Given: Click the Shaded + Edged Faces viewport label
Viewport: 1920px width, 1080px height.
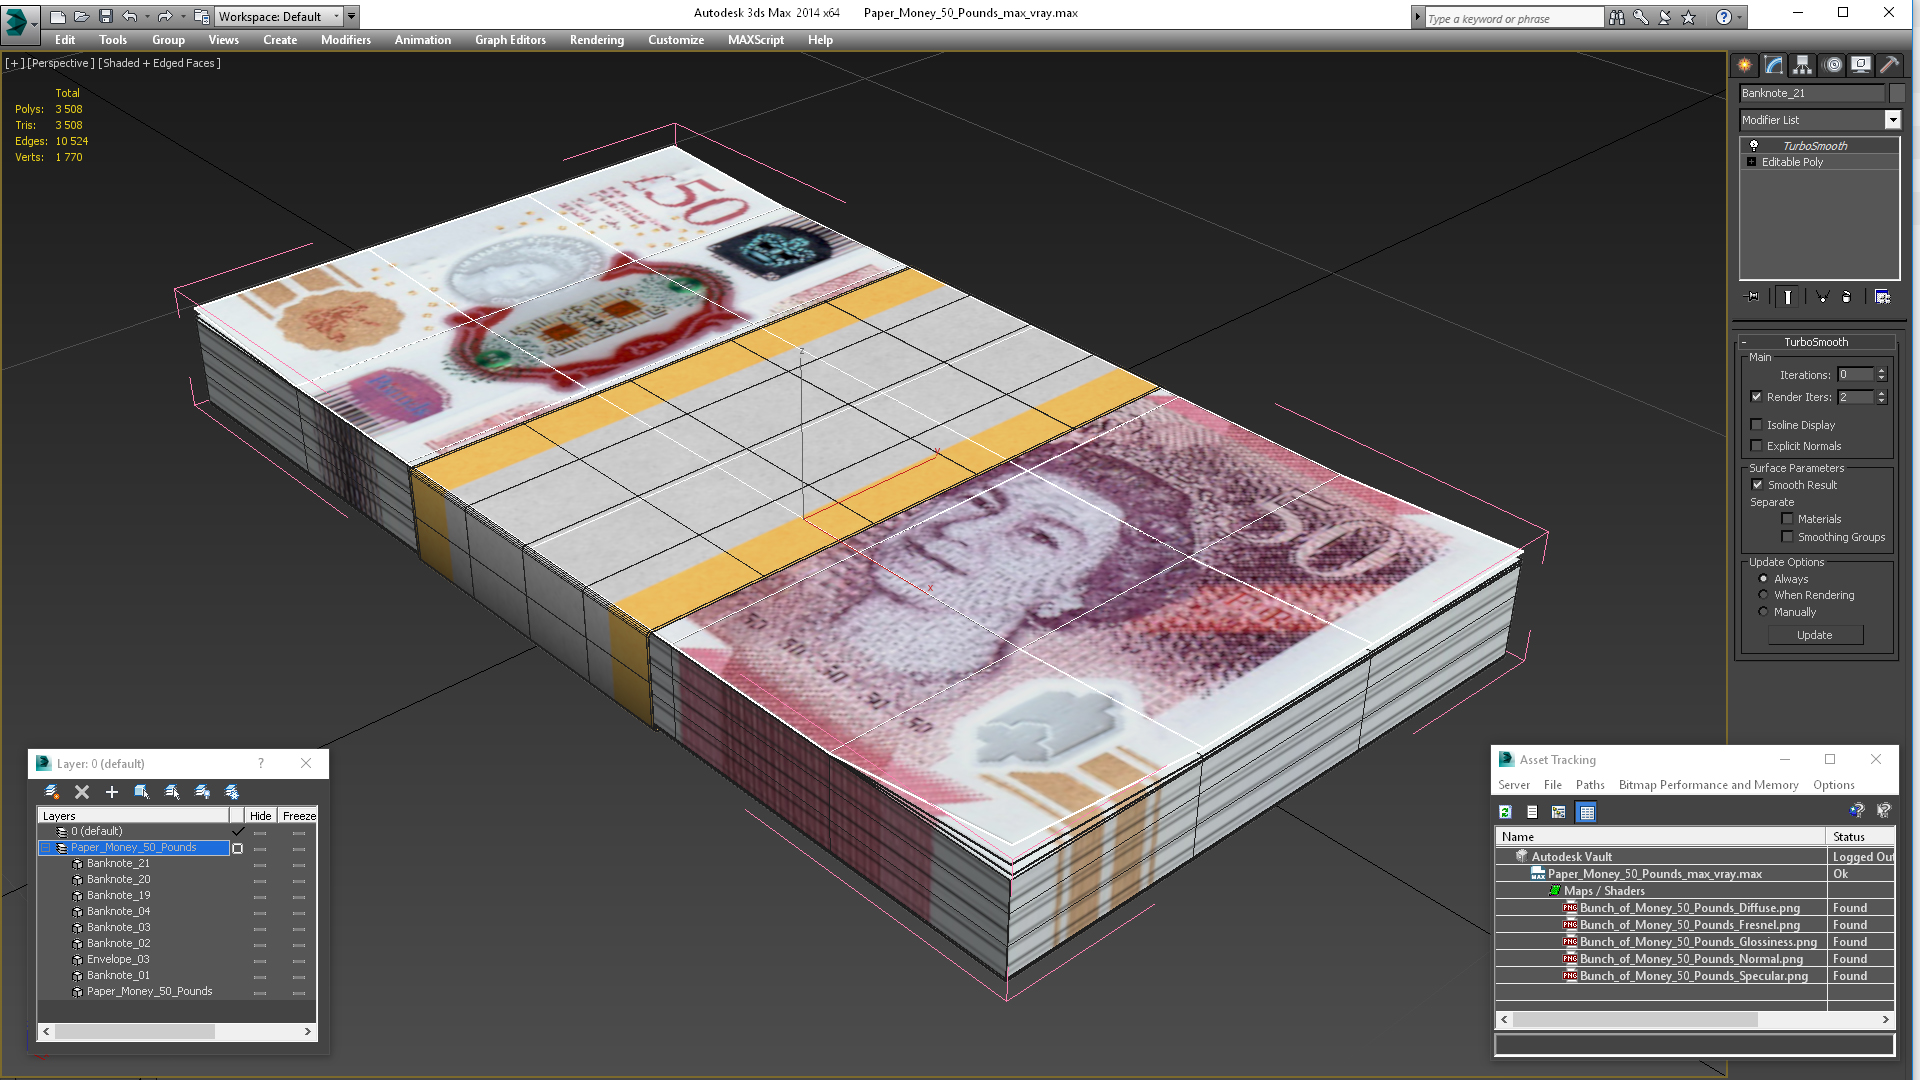Looking at the screenshot, I should pos(159,63).
